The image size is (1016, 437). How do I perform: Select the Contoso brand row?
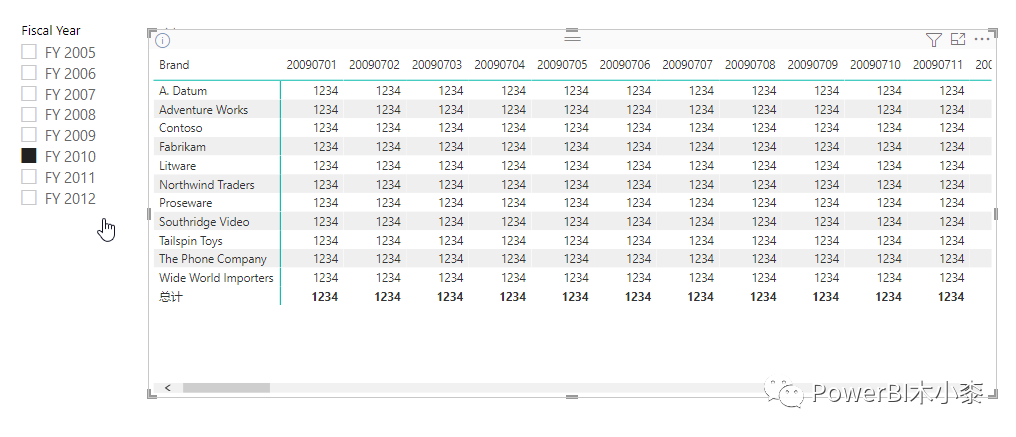tap(181, 128)
